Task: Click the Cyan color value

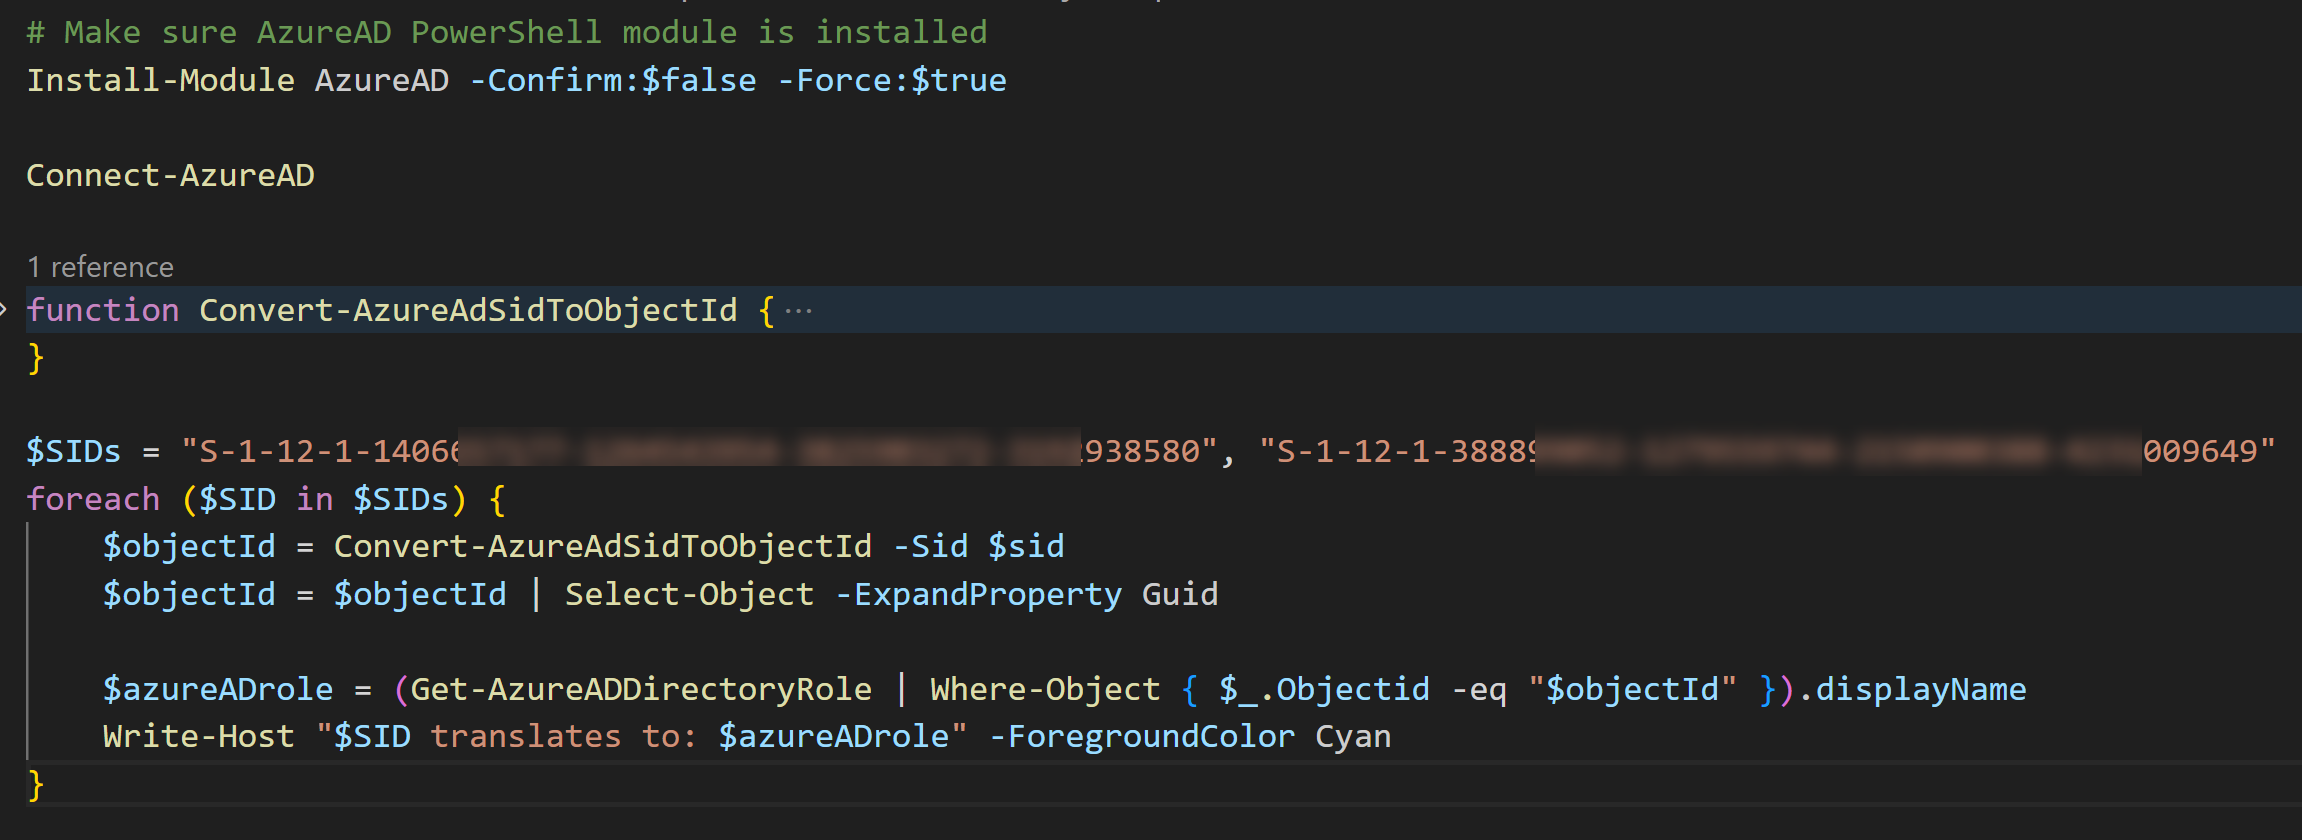Action: coord(1352,737)
